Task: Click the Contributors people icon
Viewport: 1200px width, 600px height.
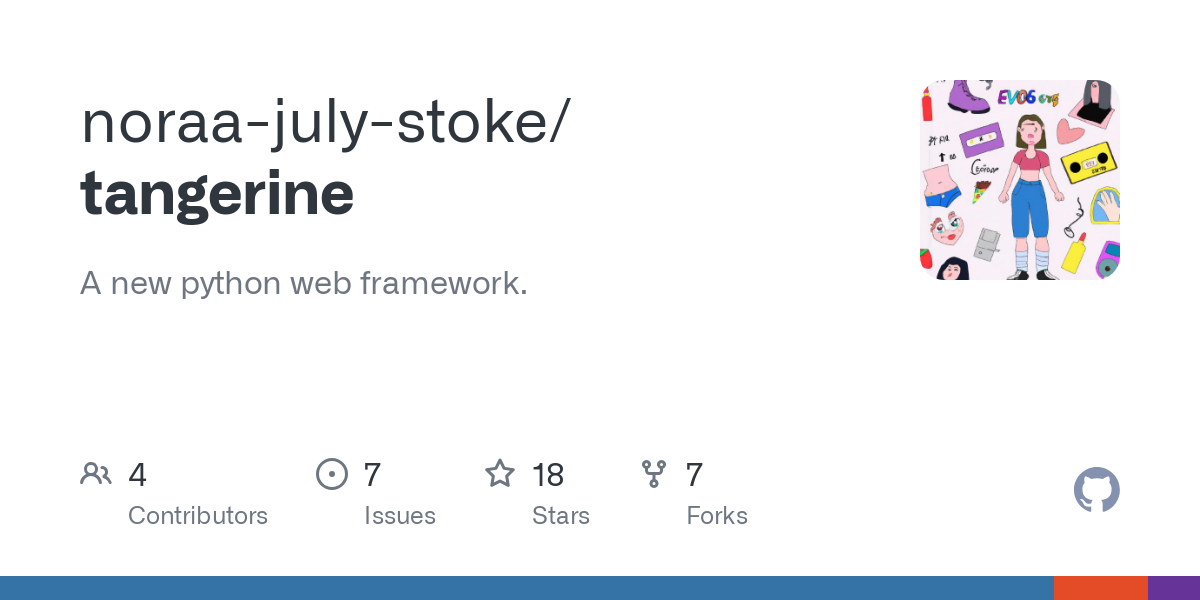Action: (96, 474)
